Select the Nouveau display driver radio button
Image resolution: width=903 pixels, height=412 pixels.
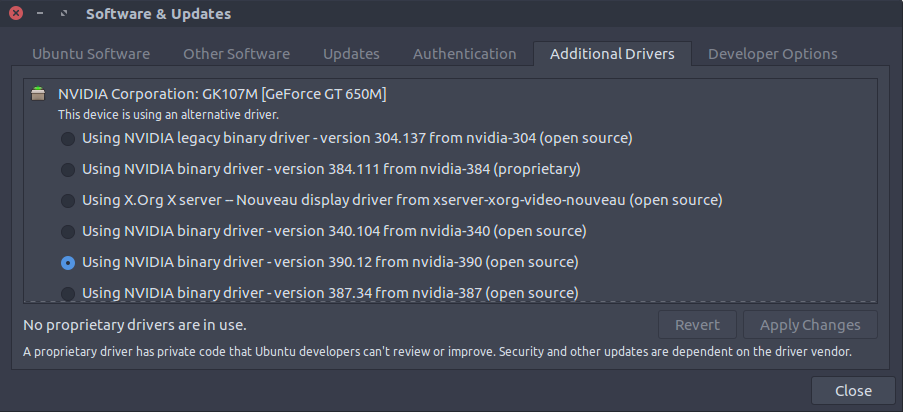tap(68, 201)
